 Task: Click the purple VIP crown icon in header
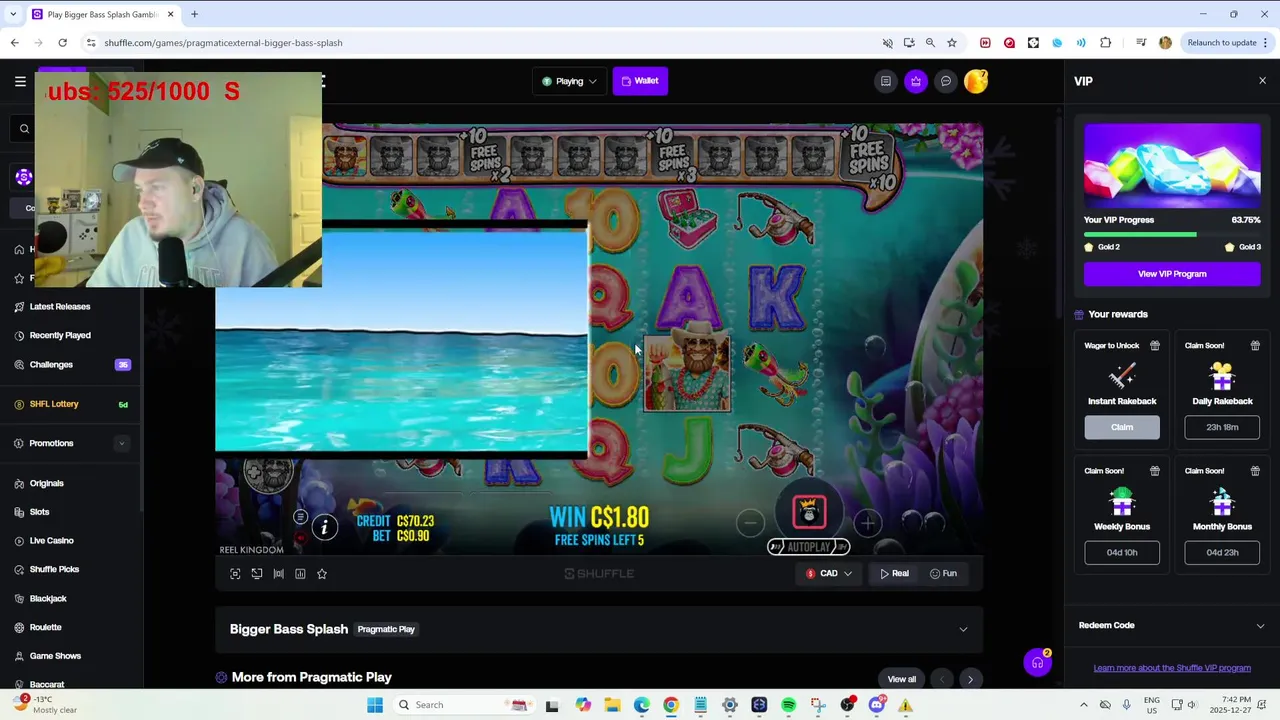point(915,81)
